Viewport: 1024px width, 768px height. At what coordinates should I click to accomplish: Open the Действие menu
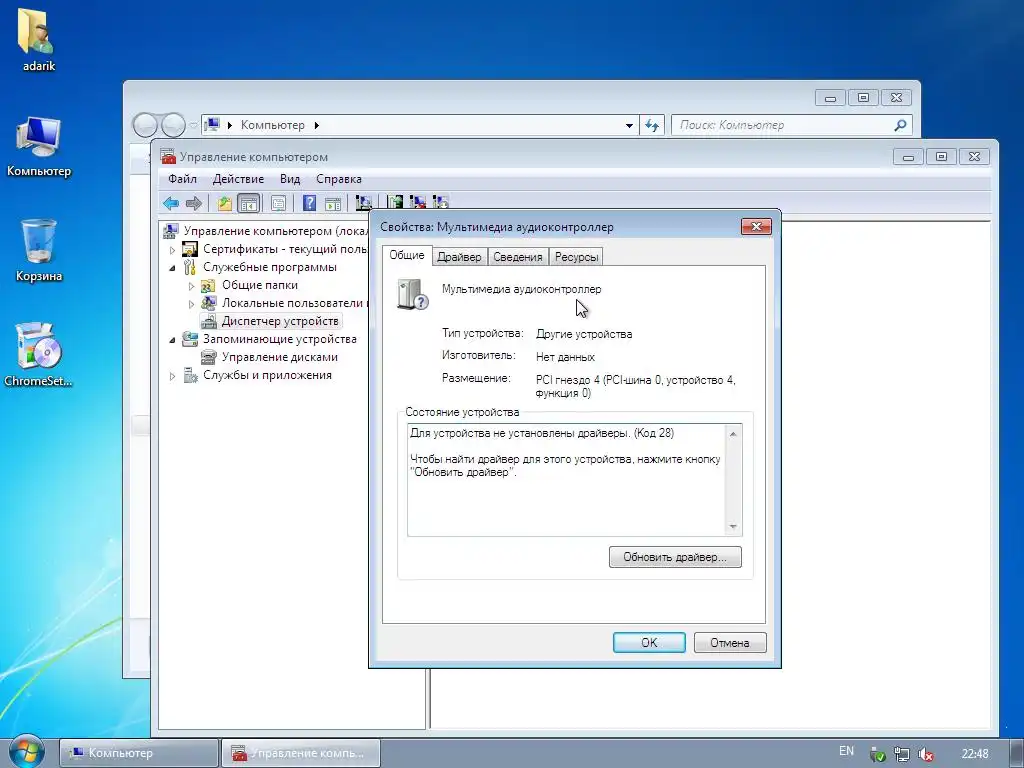pos(238,179)
